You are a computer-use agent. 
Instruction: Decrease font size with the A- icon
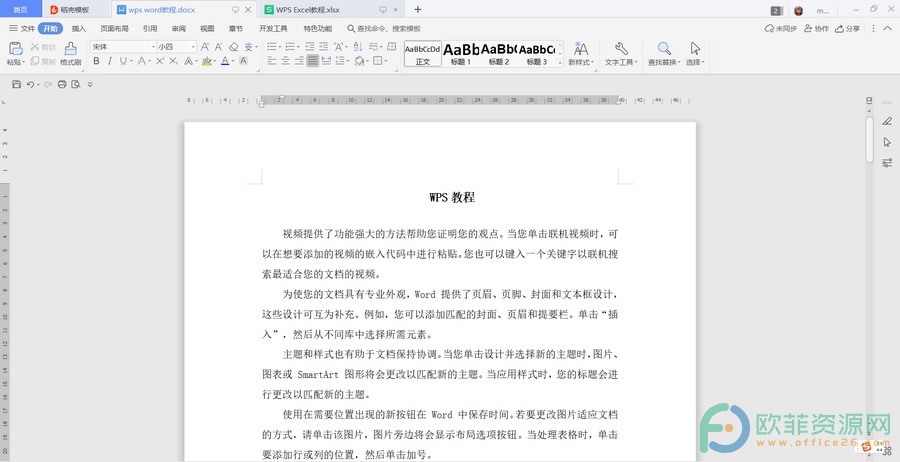pyautogui.click(x=219, y=47)
